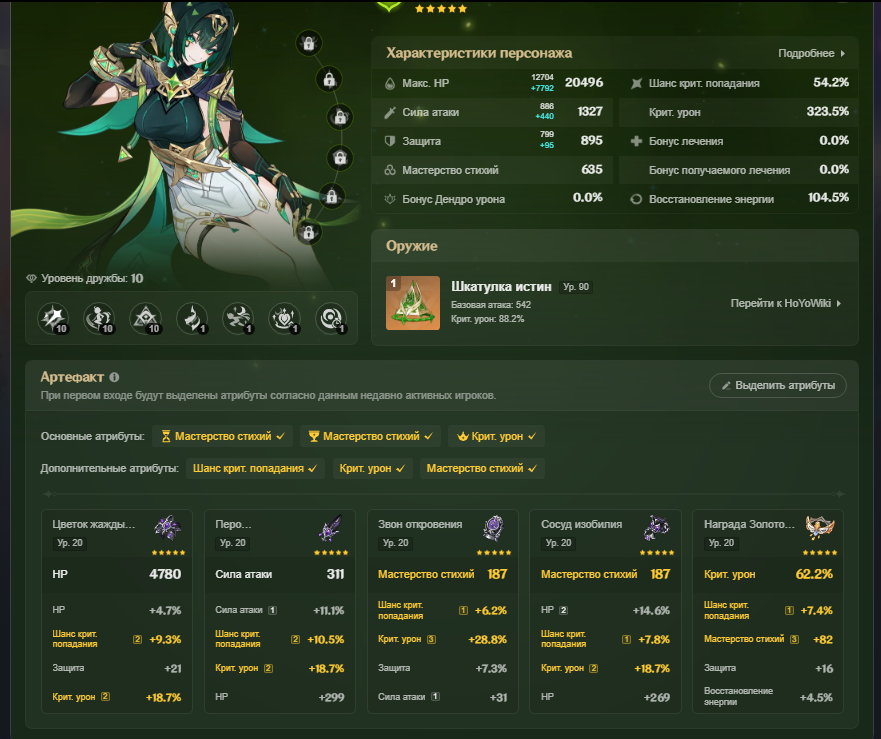Screen dimensions: 881x739
Task: Click the Мастерство стихий value 635
Action: [x=592, y=169]
